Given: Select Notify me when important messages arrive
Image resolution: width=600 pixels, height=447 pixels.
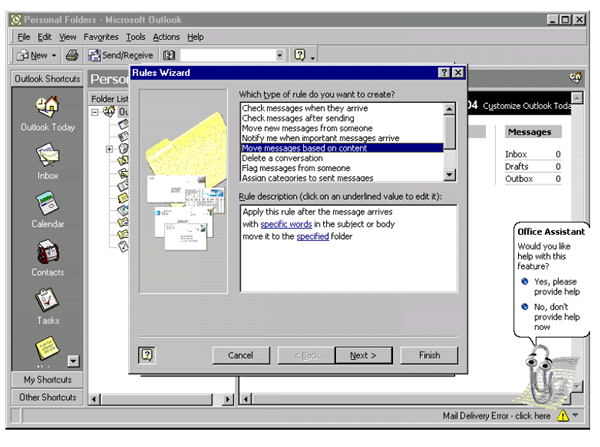Looking at the screenshot, I should coord(342,138).
